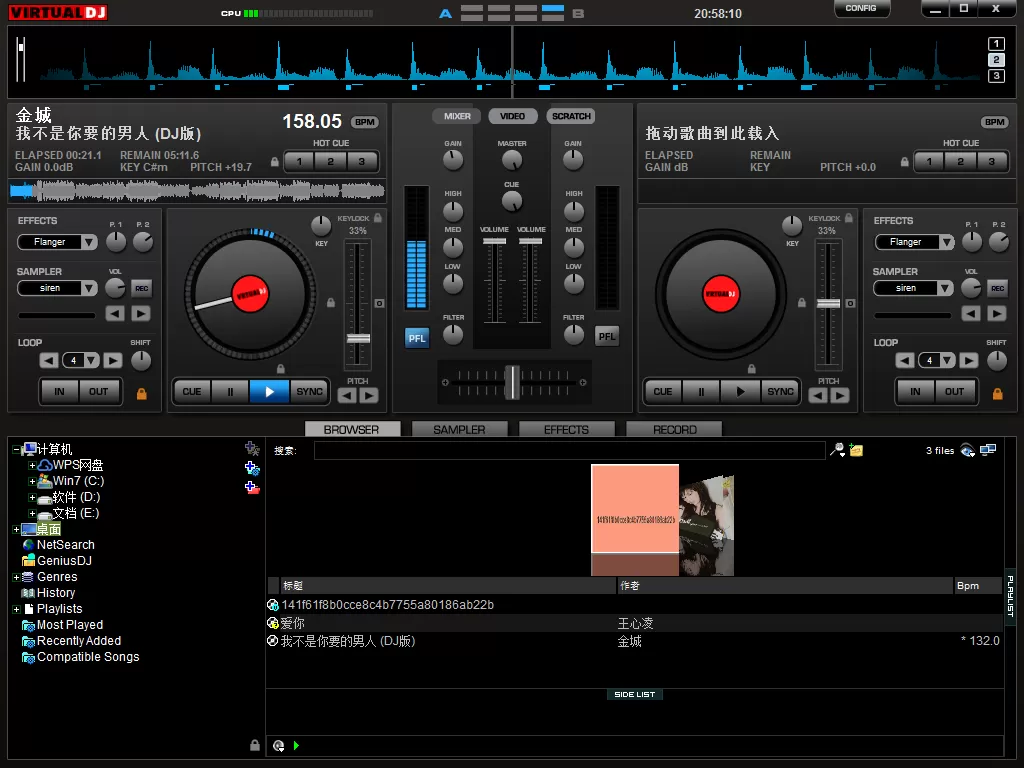Switch to the SAMPLER tab
This screenshot has width=1024, height=768.
click(x=459, y=430)
